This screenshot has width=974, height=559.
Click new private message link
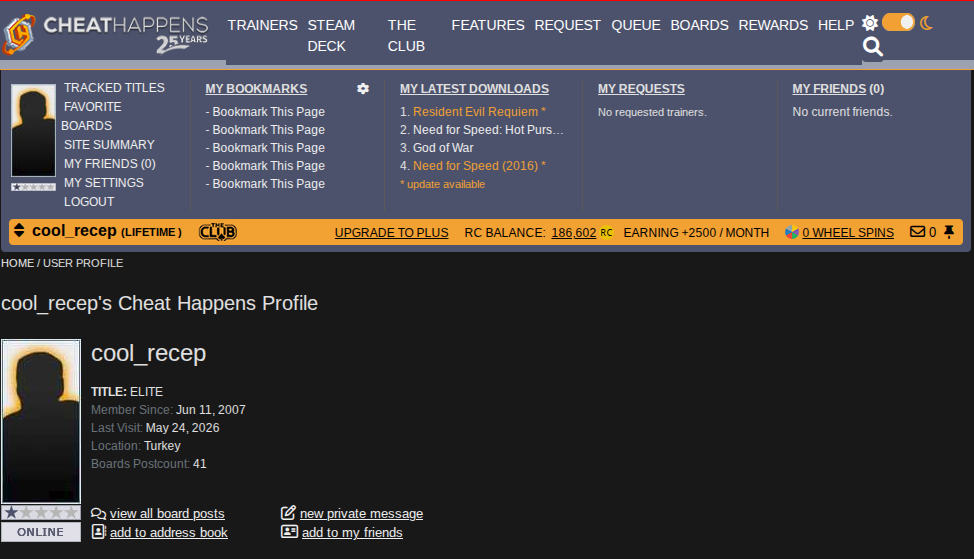(362, 514)
